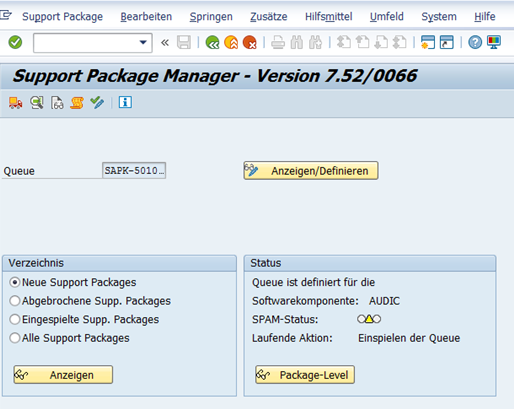The height and width of the screenshot is (409, 514).
Task: Click the Load Packages magnifier icon
Action: pyautogui.click(x=37, y=103)
